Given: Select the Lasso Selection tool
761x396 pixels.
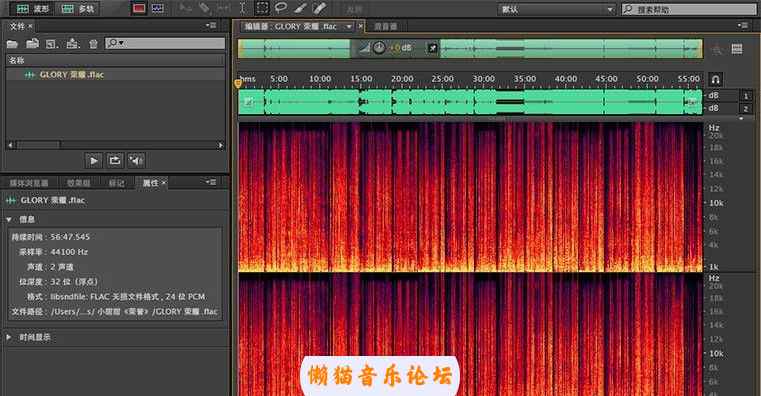Looking at the screenshot, I should coord(281,8).
